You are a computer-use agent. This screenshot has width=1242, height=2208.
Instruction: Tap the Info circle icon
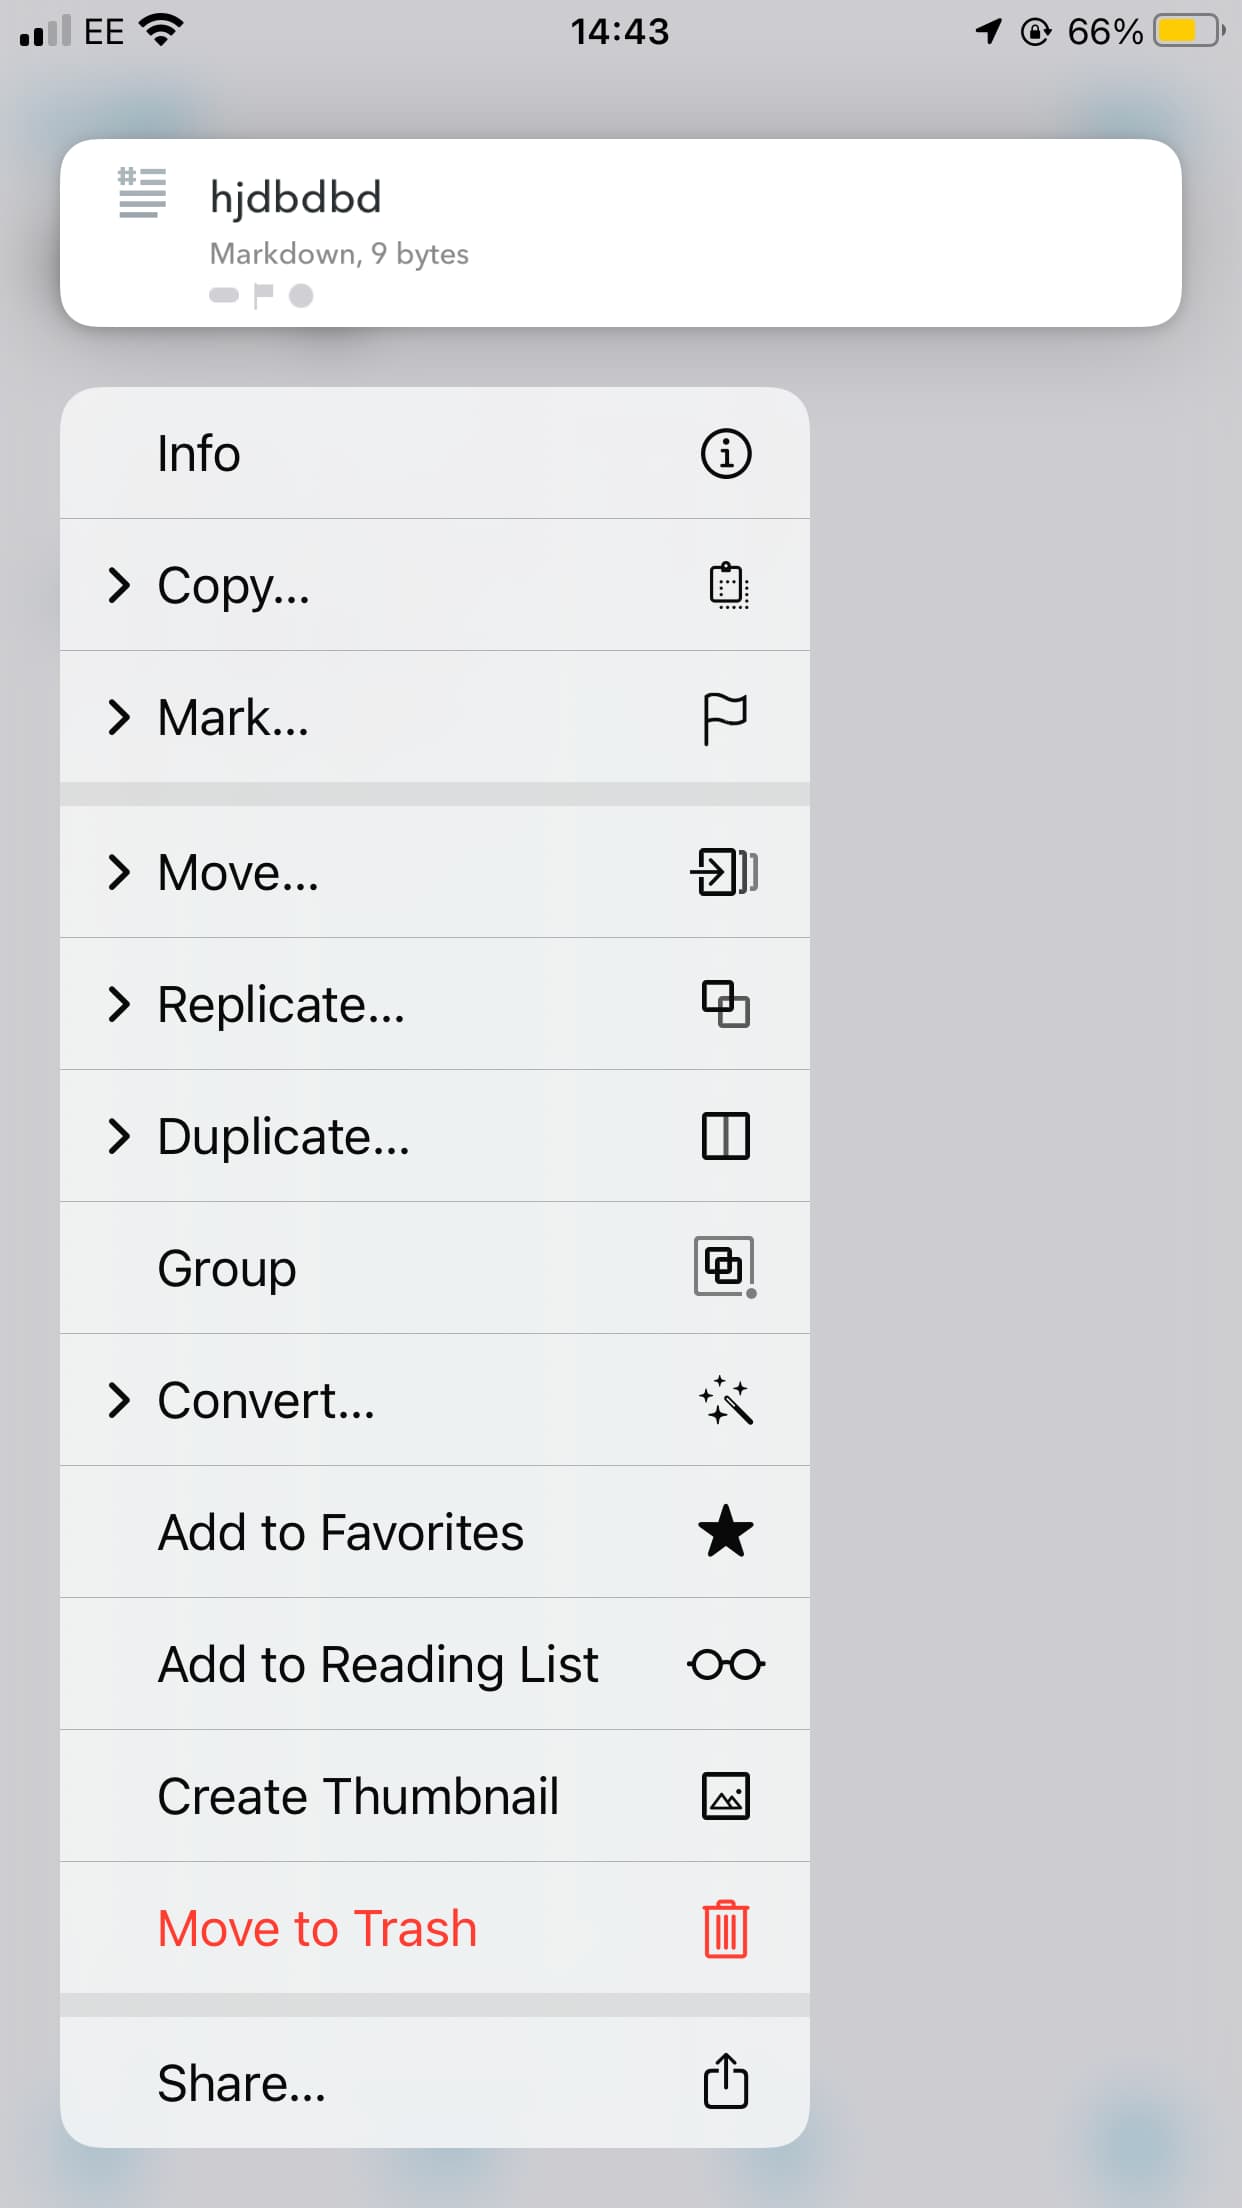(x=725, y=454)
